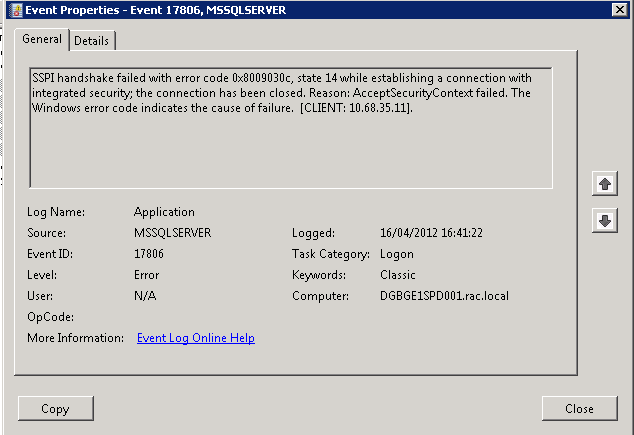Image resolution: width=634 pixels, height=435 pixels.
Task: Select the Event ID value 17806
Action: click(x=150, y=254)
